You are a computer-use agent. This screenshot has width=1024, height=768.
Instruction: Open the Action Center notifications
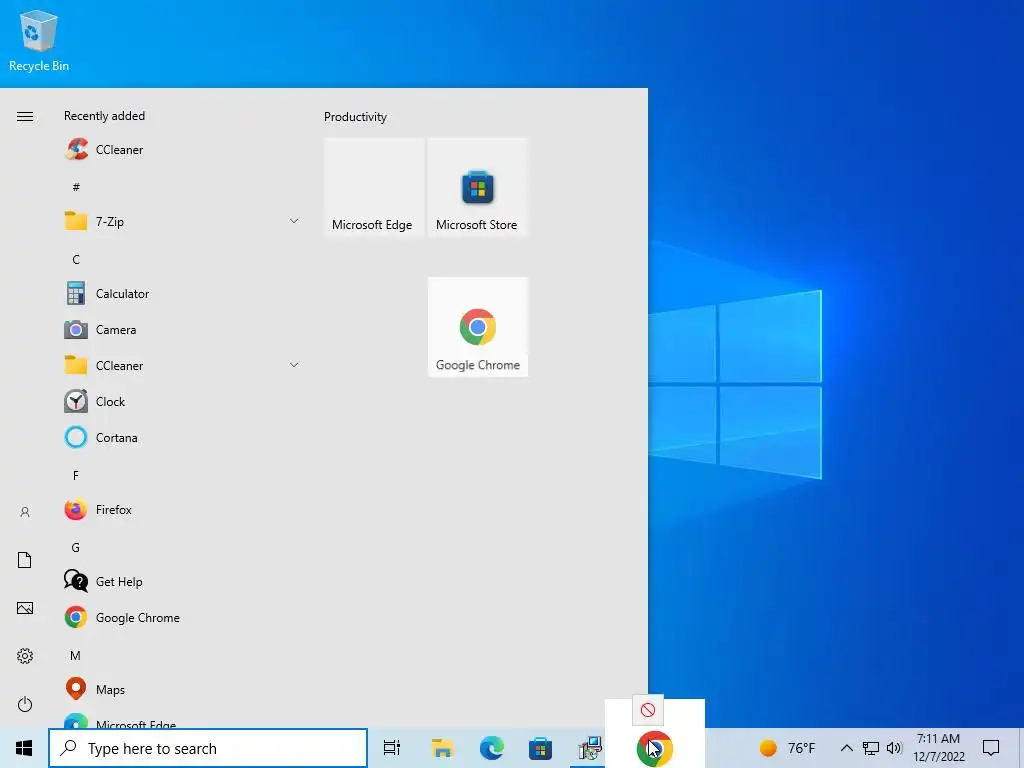pyautogui.click(x=991, y=748)
